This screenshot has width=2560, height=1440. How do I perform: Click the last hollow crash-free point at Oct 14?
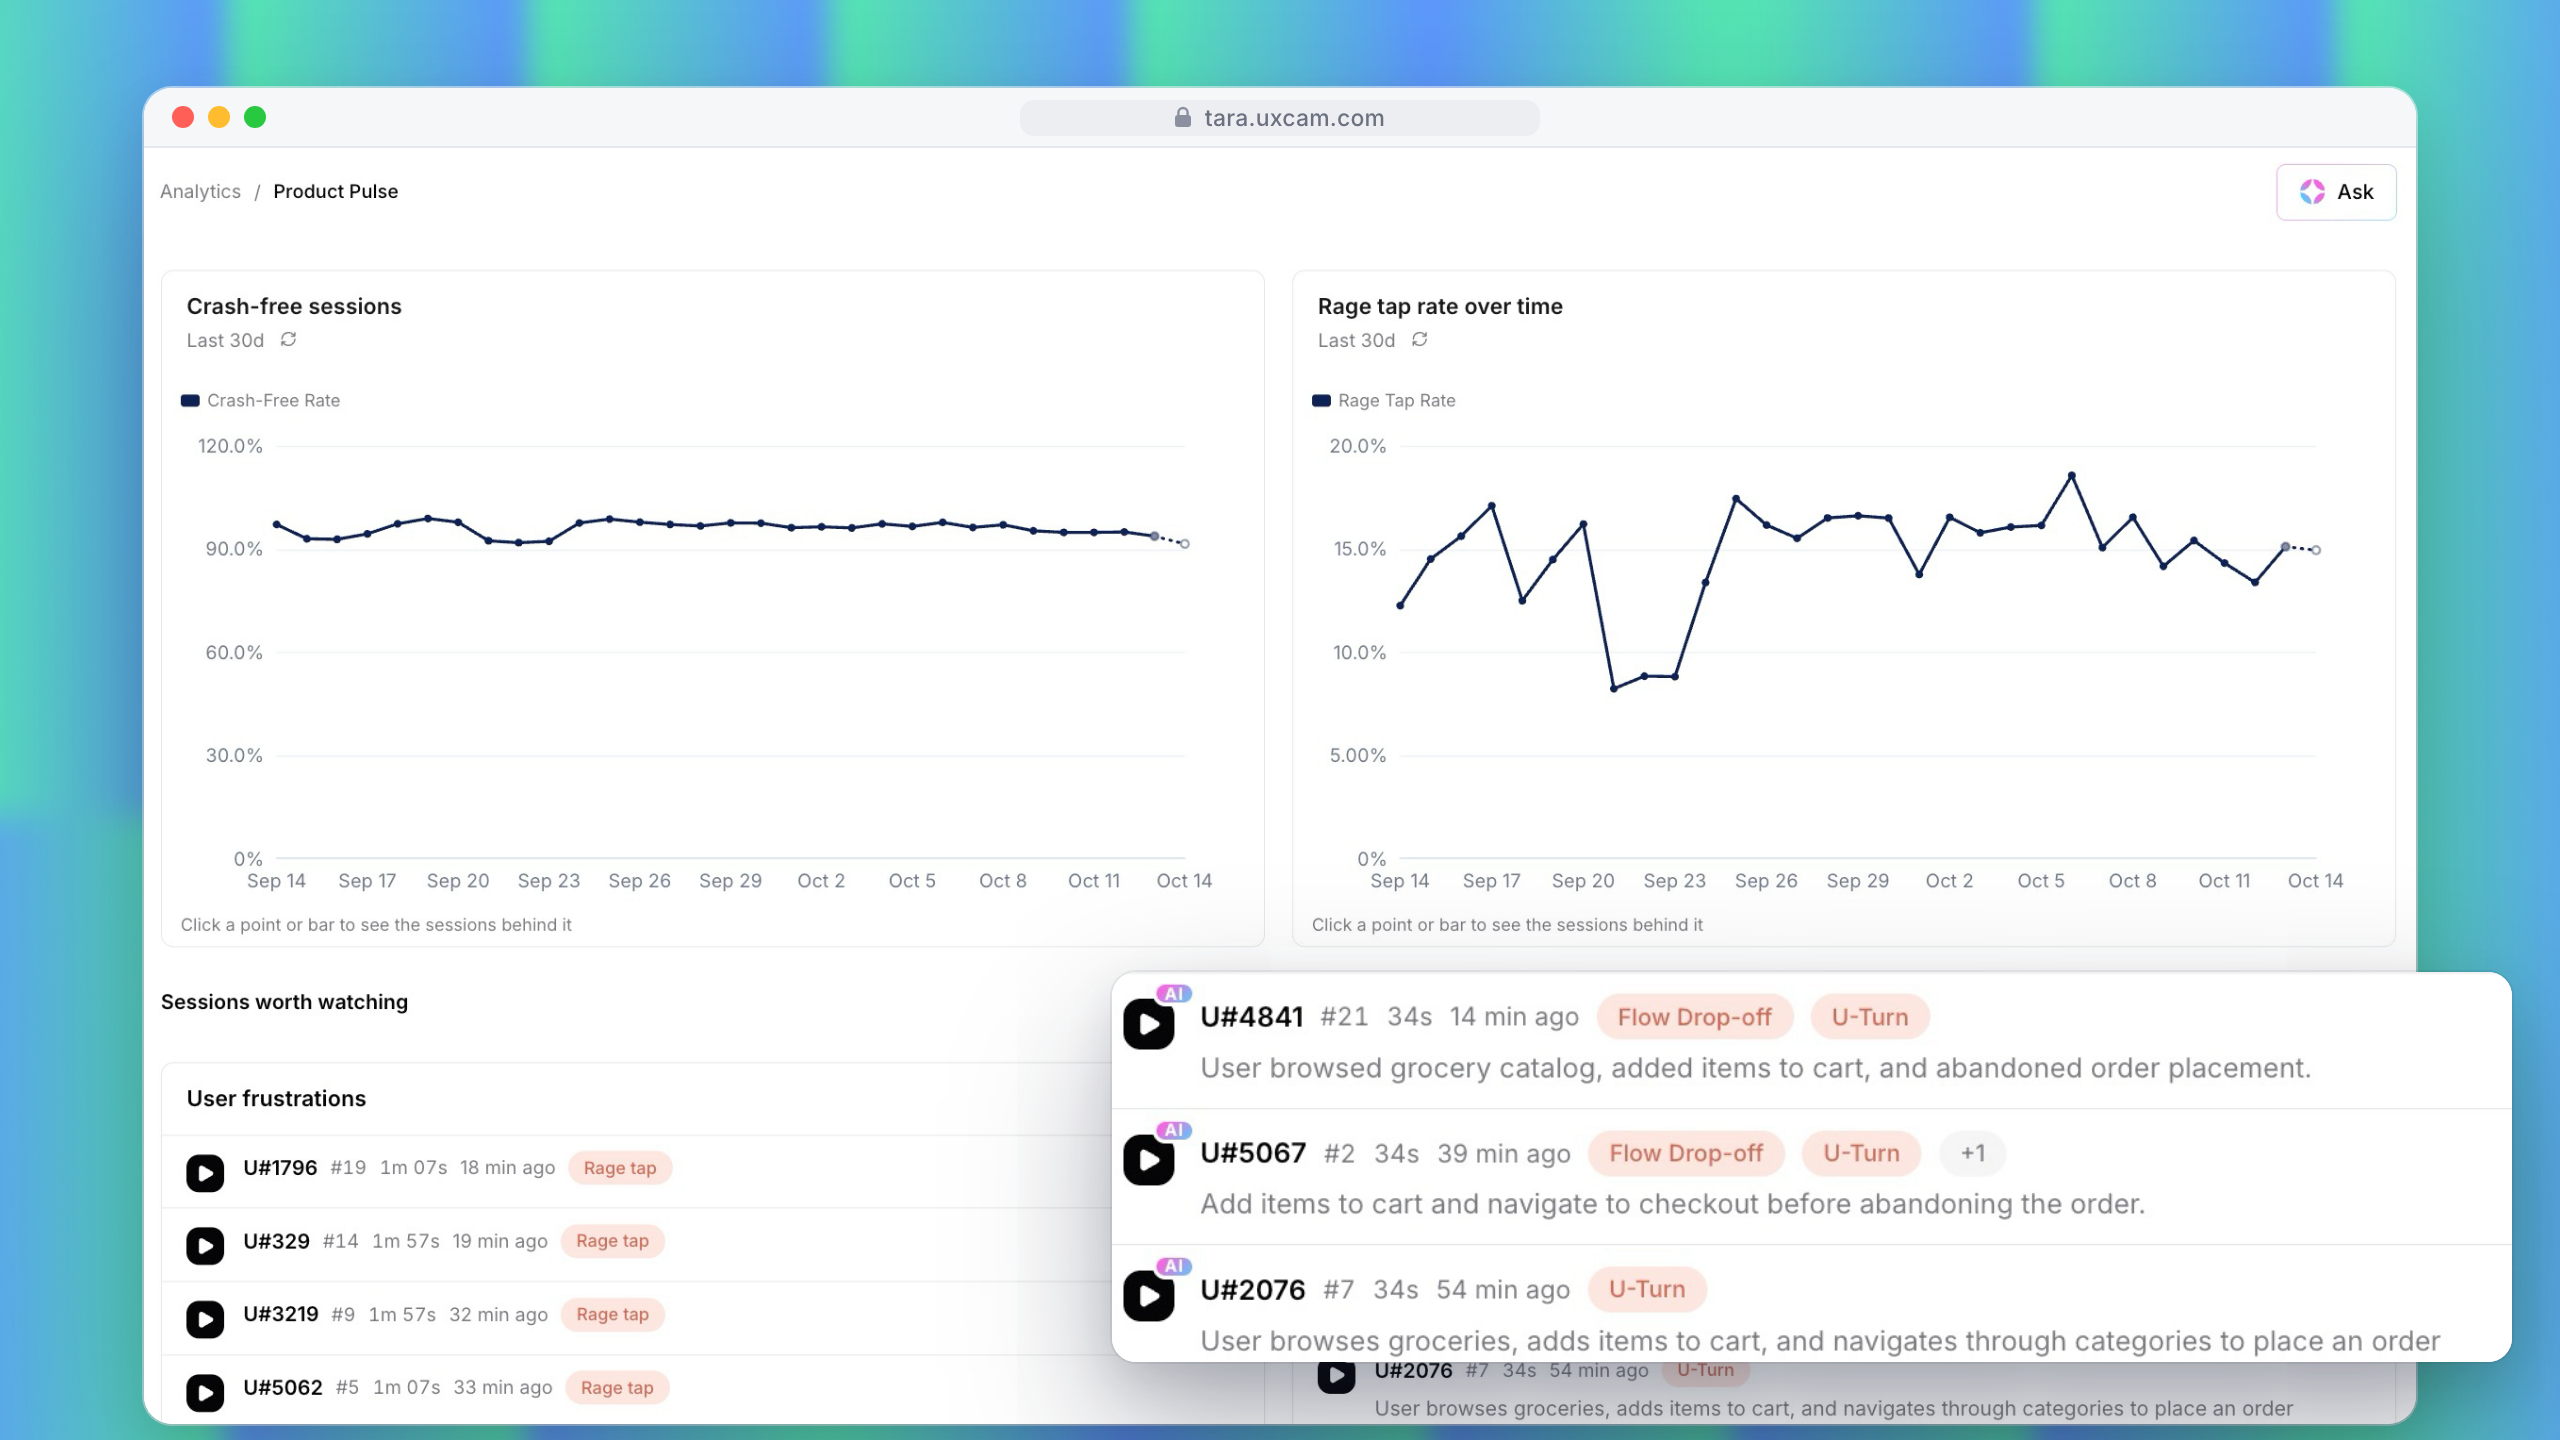click(x=1184, y=544)
